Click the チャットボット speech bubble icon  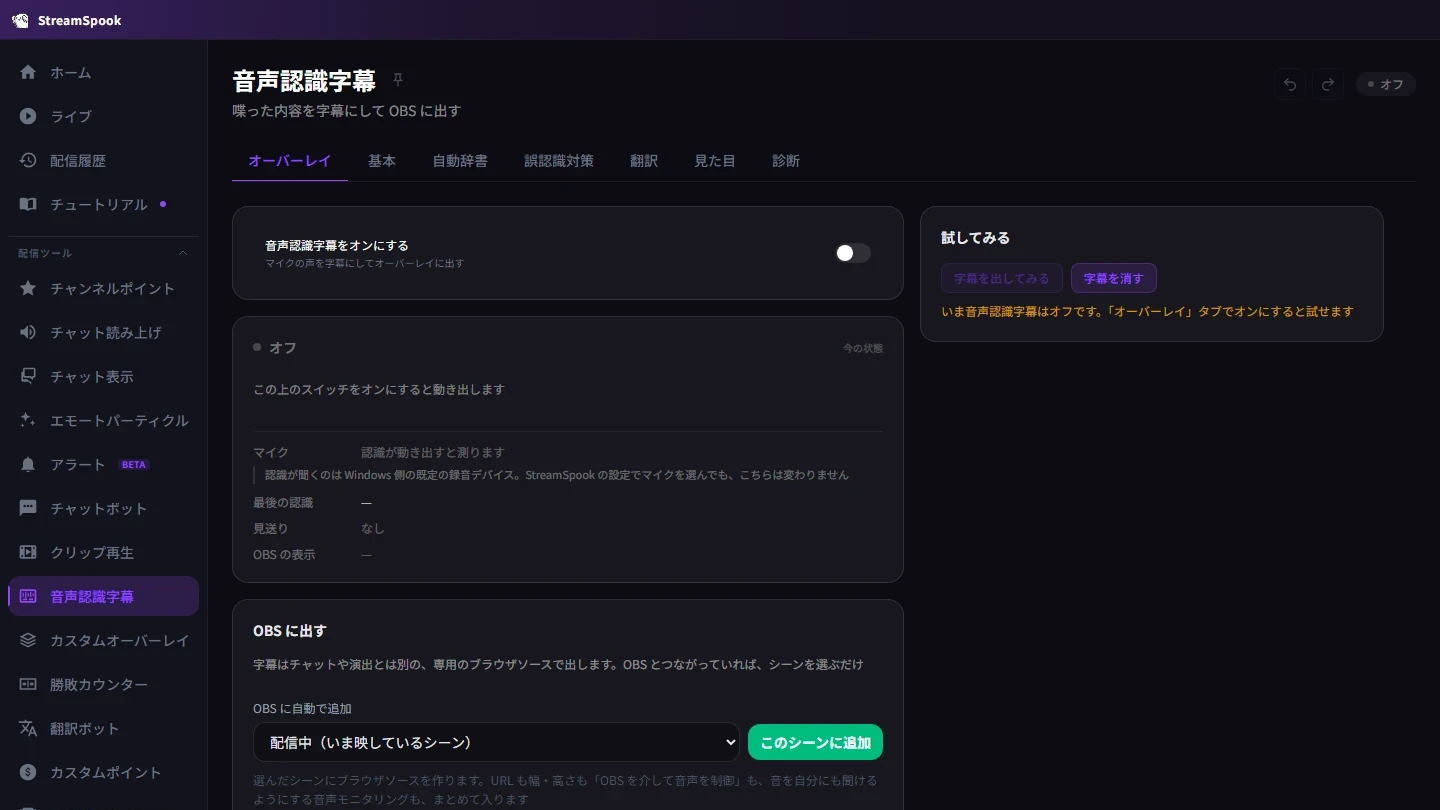pyautogui.click(x=28, y=508)
